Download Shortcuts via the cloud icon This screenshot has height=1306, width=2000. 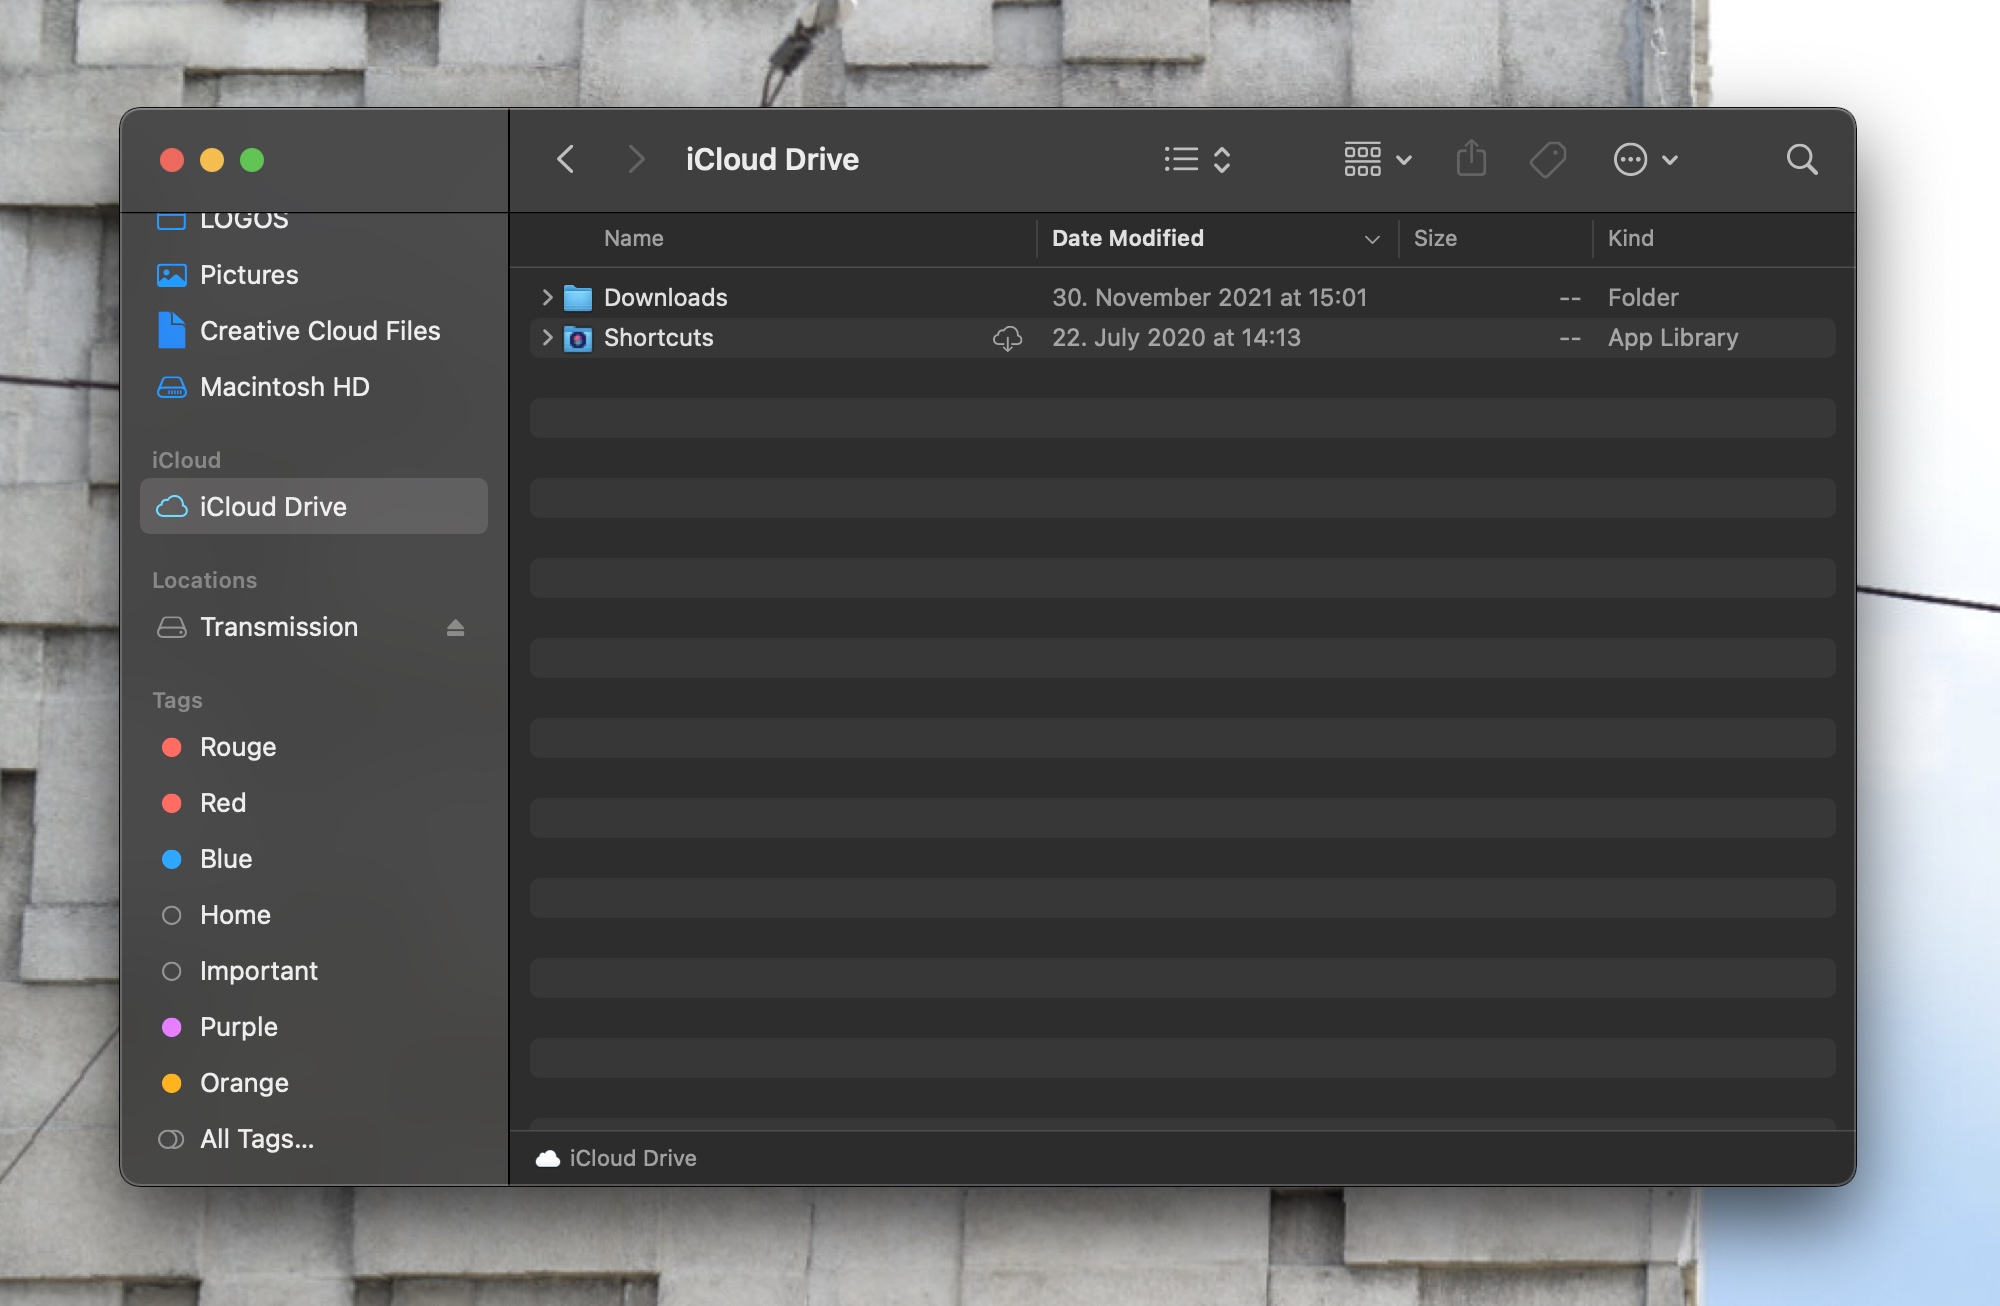pos(1007,338)
